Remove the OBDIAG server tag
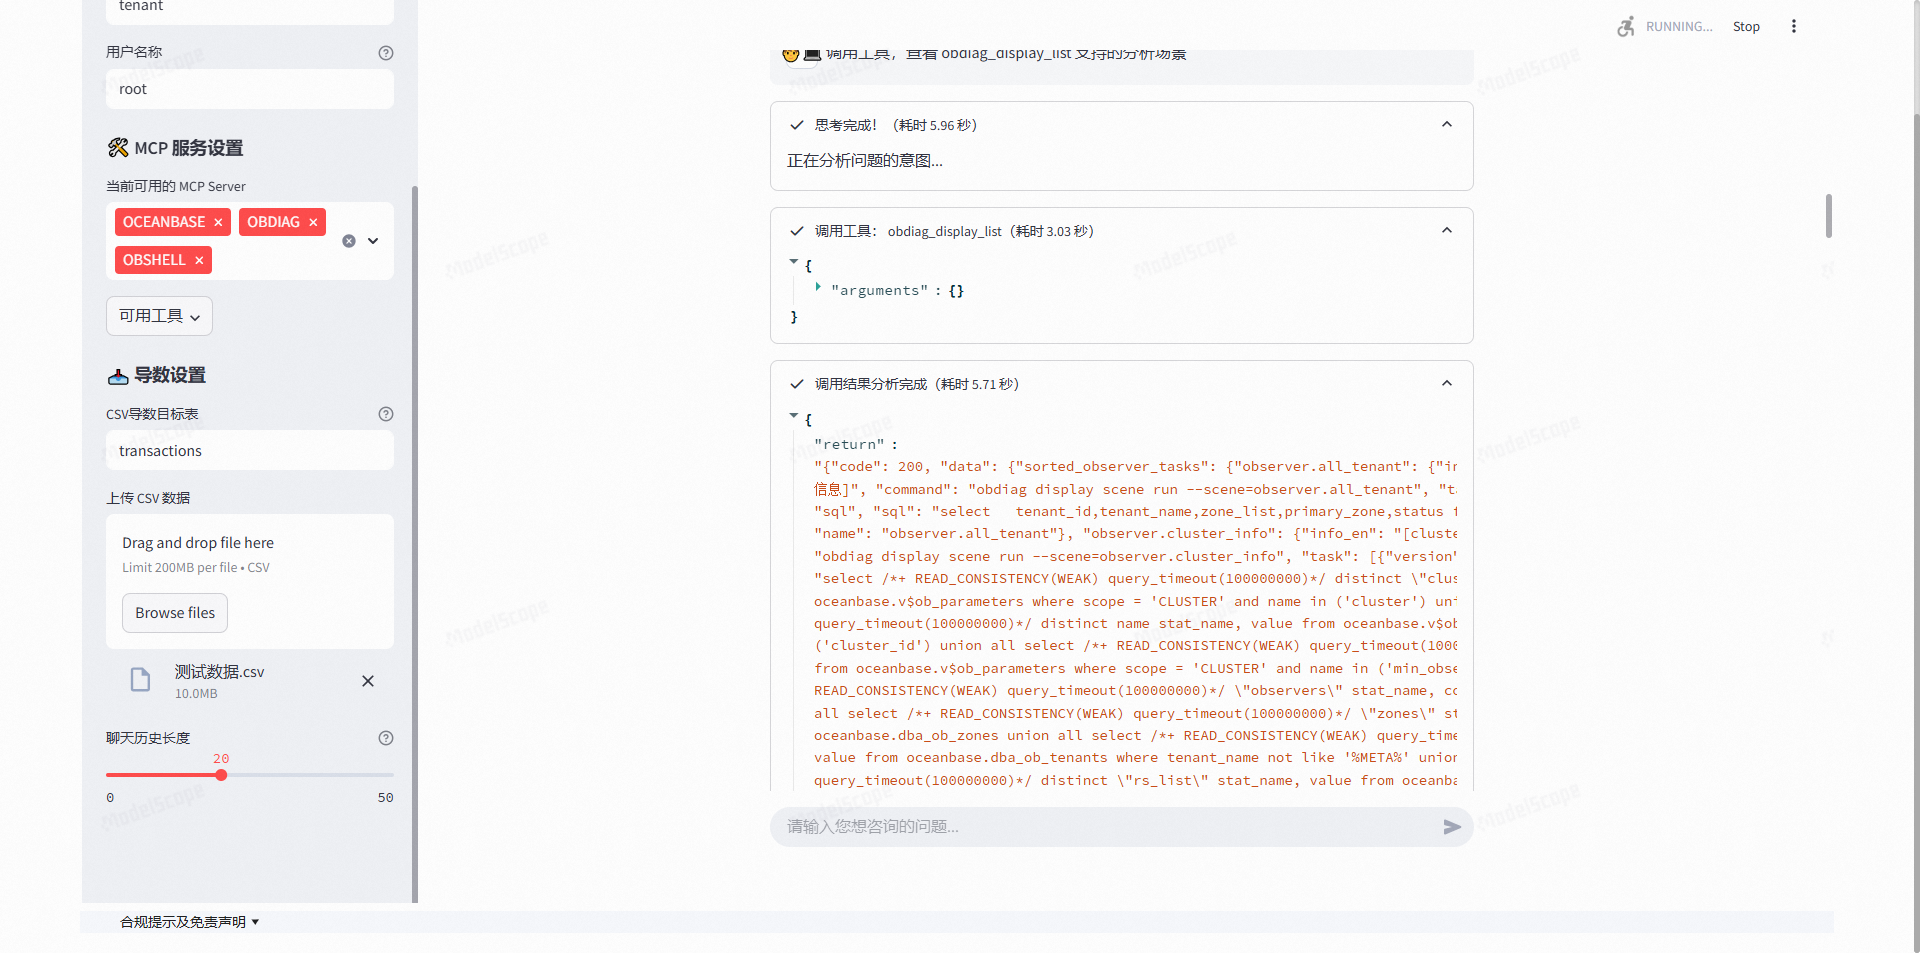Viewport: 1920px width, 953px height. coord(313,222)
